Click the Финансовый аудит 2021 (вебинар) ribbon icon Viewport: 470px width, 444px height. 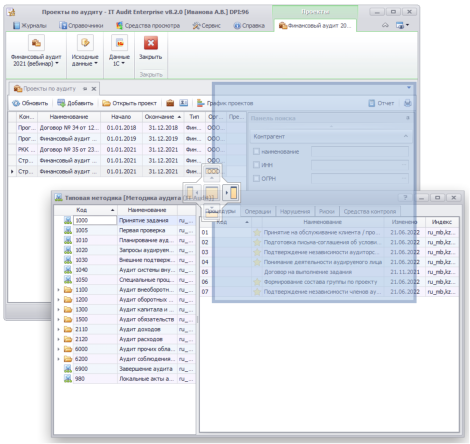click(36, 43)
